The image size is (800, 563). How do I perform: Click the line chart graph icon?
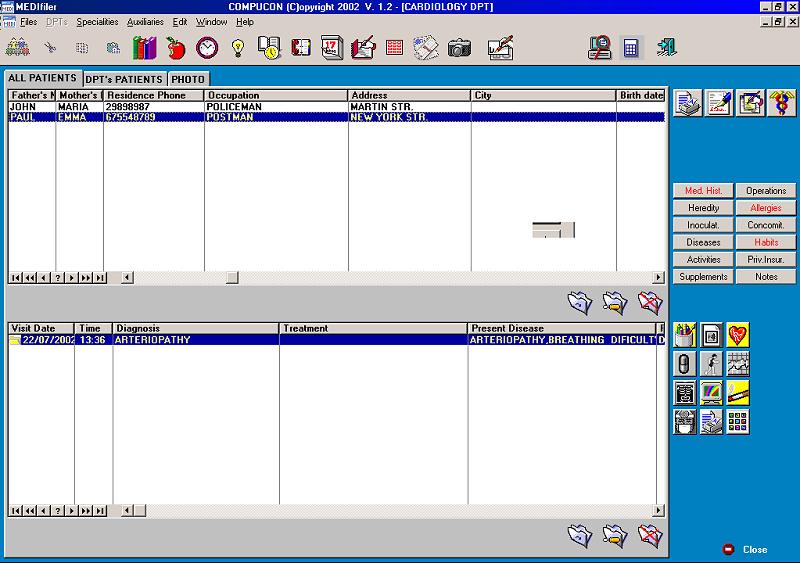point(738,364)
